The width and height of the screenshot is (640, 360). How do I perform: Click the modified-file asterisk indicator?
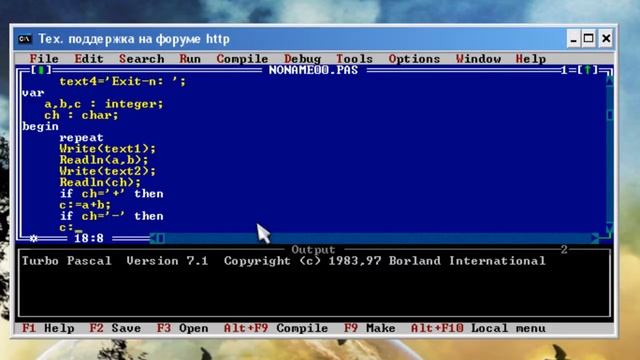[x=33, y=238]
